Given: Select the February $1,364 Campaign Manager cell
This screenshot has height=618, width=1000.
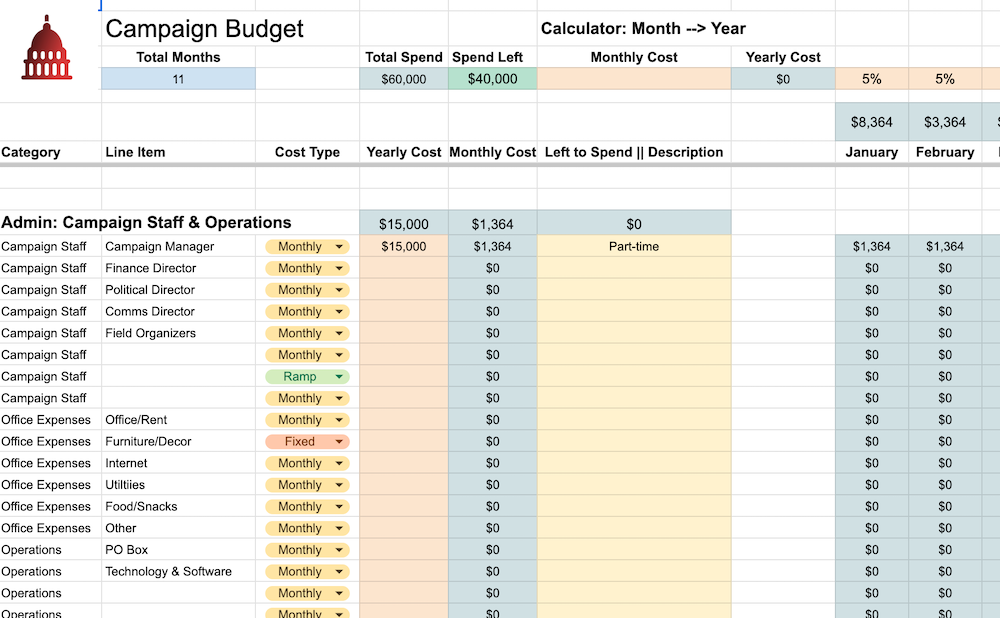Looking at the screenshot, I should (x=945, y=246).
